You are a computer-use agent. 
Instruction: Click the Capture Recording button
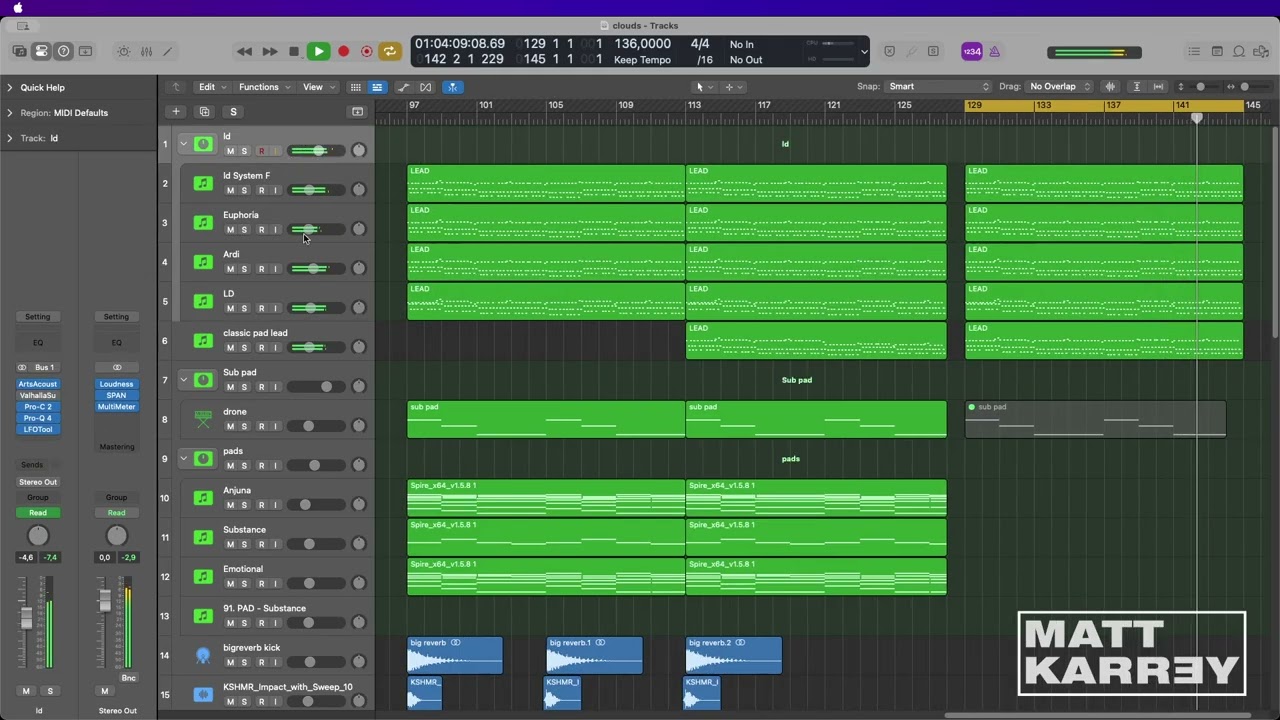click(367, 51)
